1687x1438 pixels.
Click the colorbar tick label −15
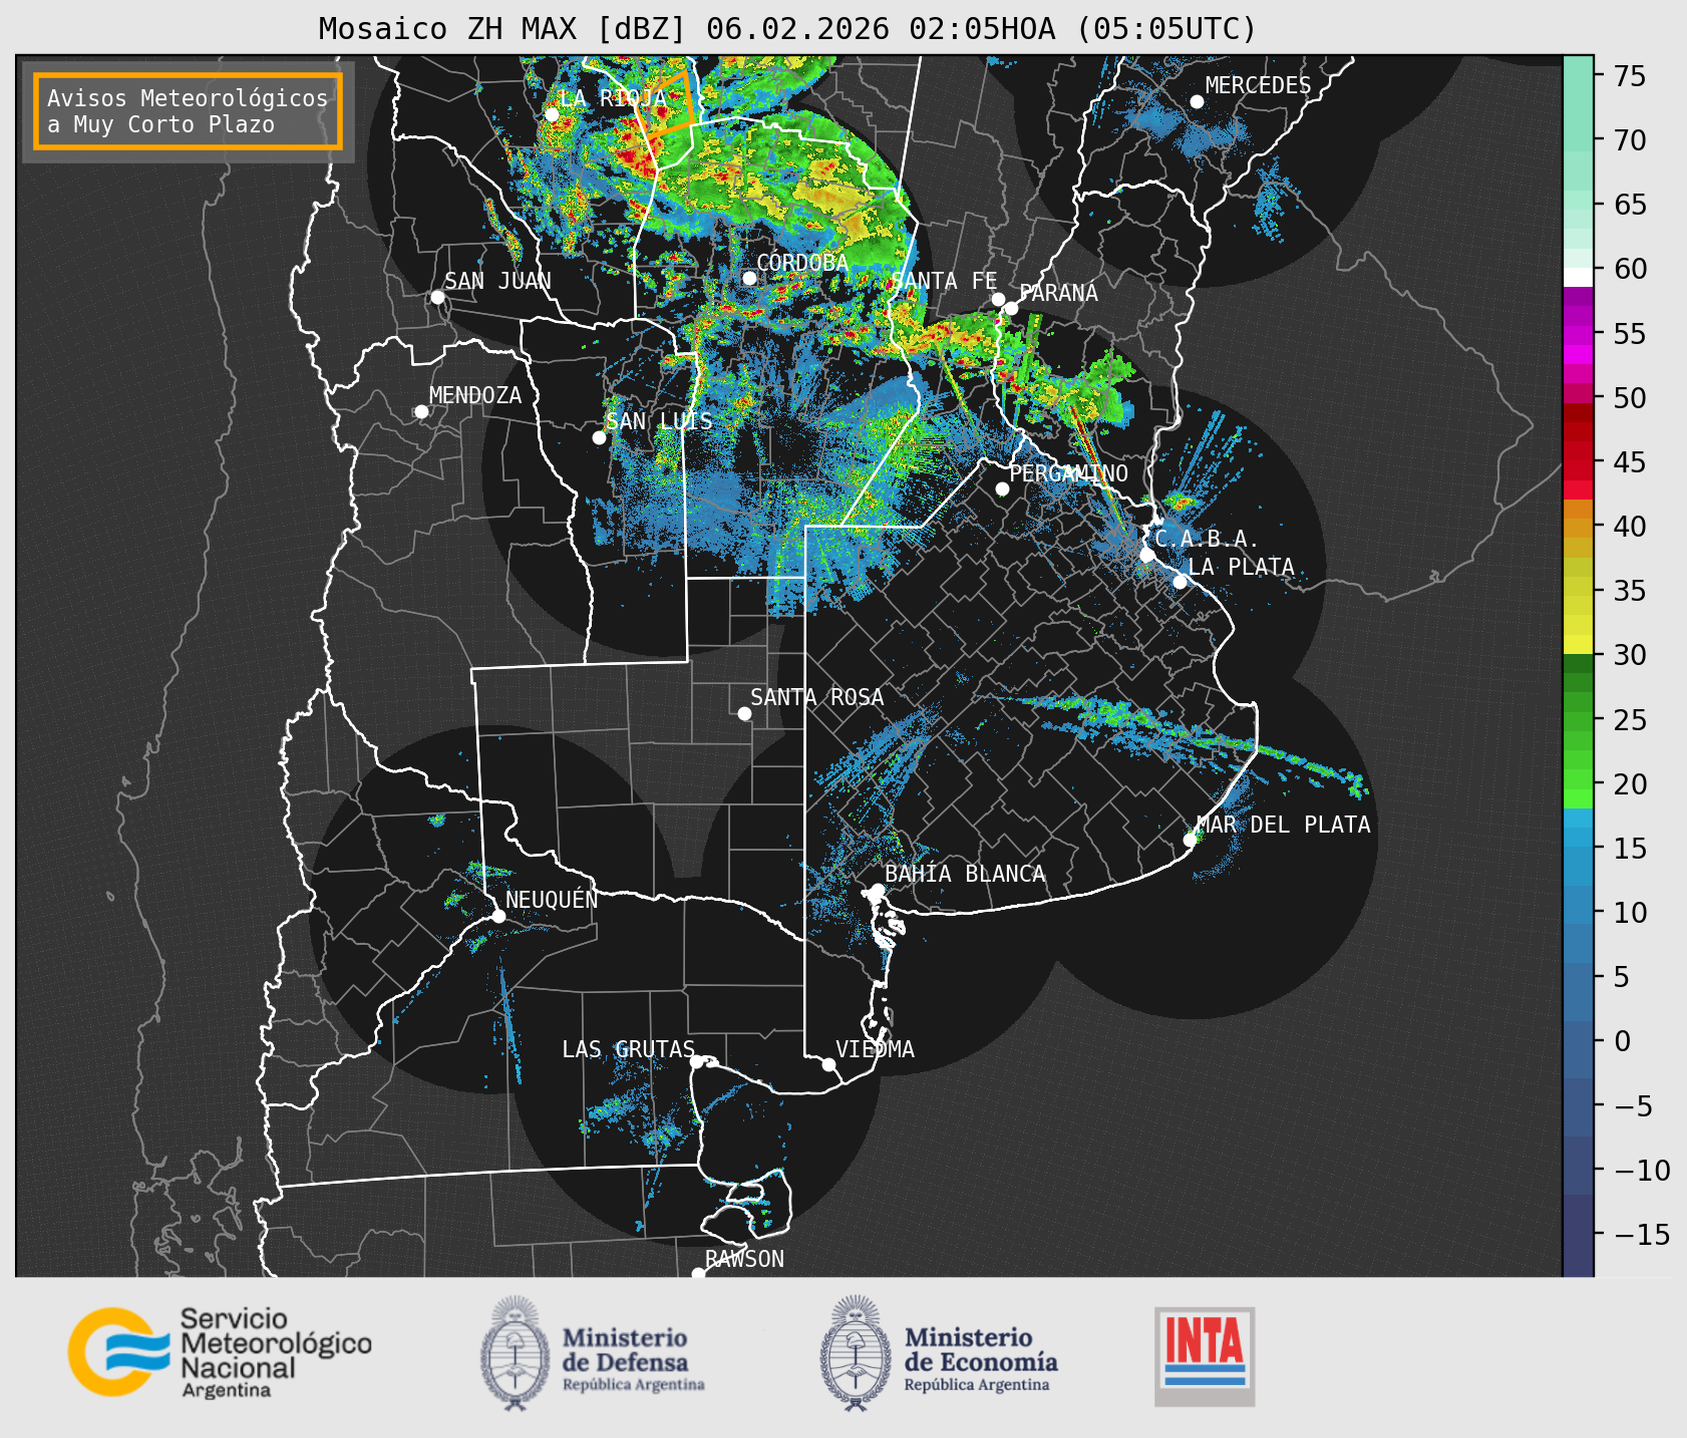pos(1640,1235)
